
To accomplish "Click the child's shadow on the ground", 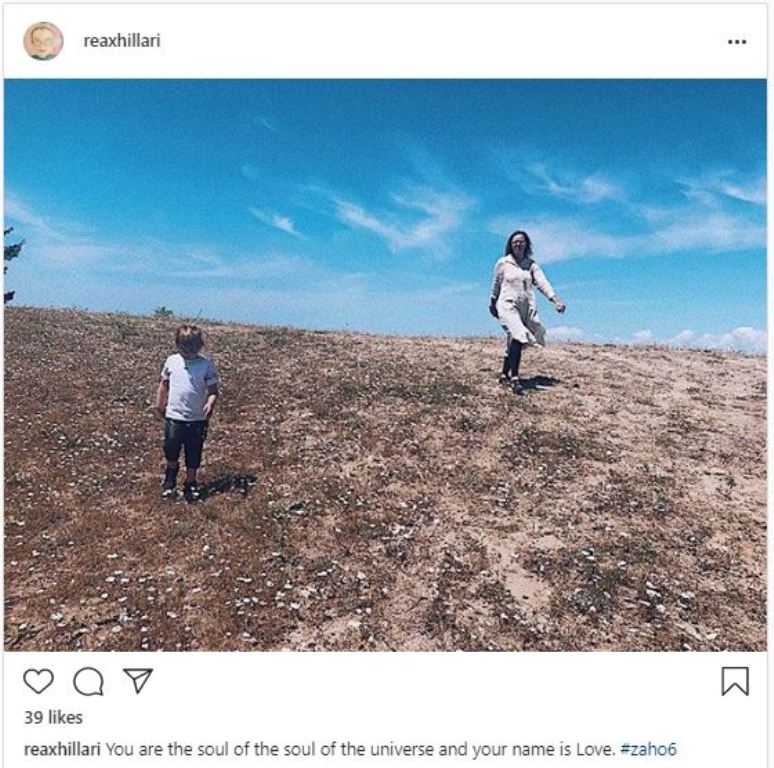I will click(x=227, y=485).
